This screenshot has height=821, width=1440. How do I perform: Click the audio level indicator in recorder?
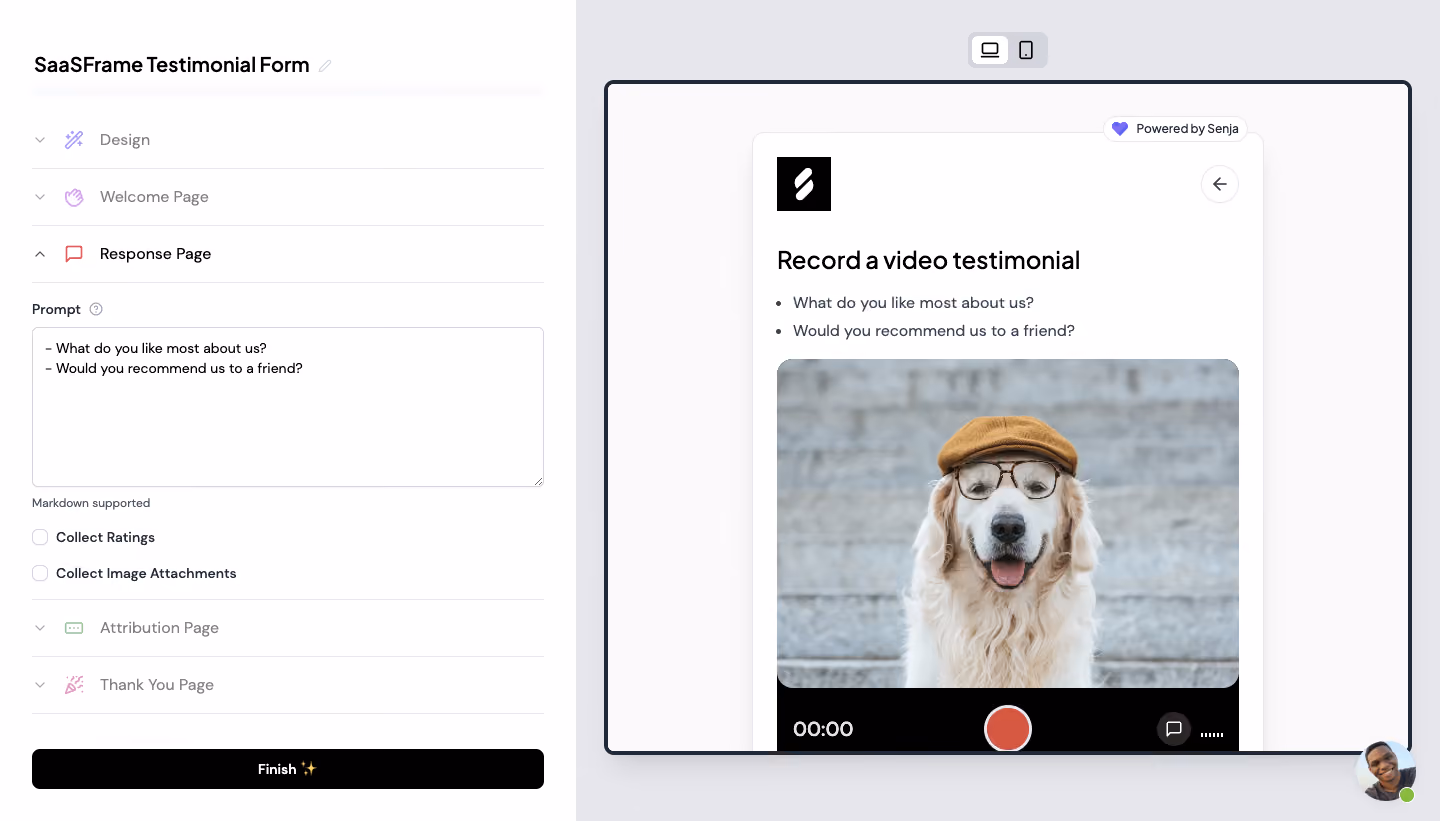point(1212,733)
